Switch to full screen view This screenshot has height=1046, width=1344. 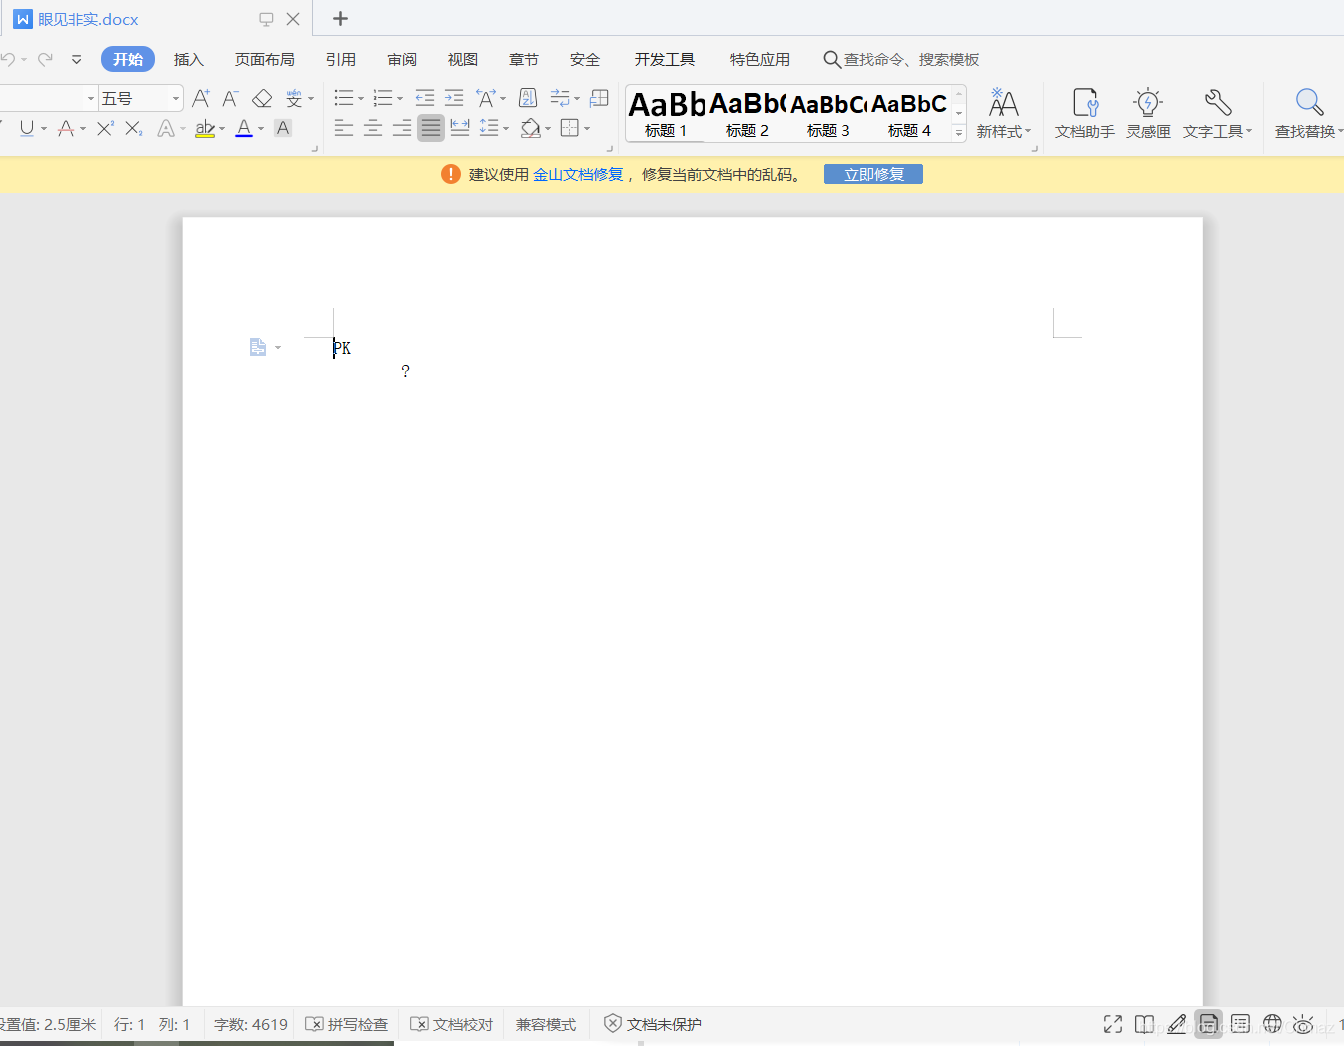(x=1113, y=1024)
